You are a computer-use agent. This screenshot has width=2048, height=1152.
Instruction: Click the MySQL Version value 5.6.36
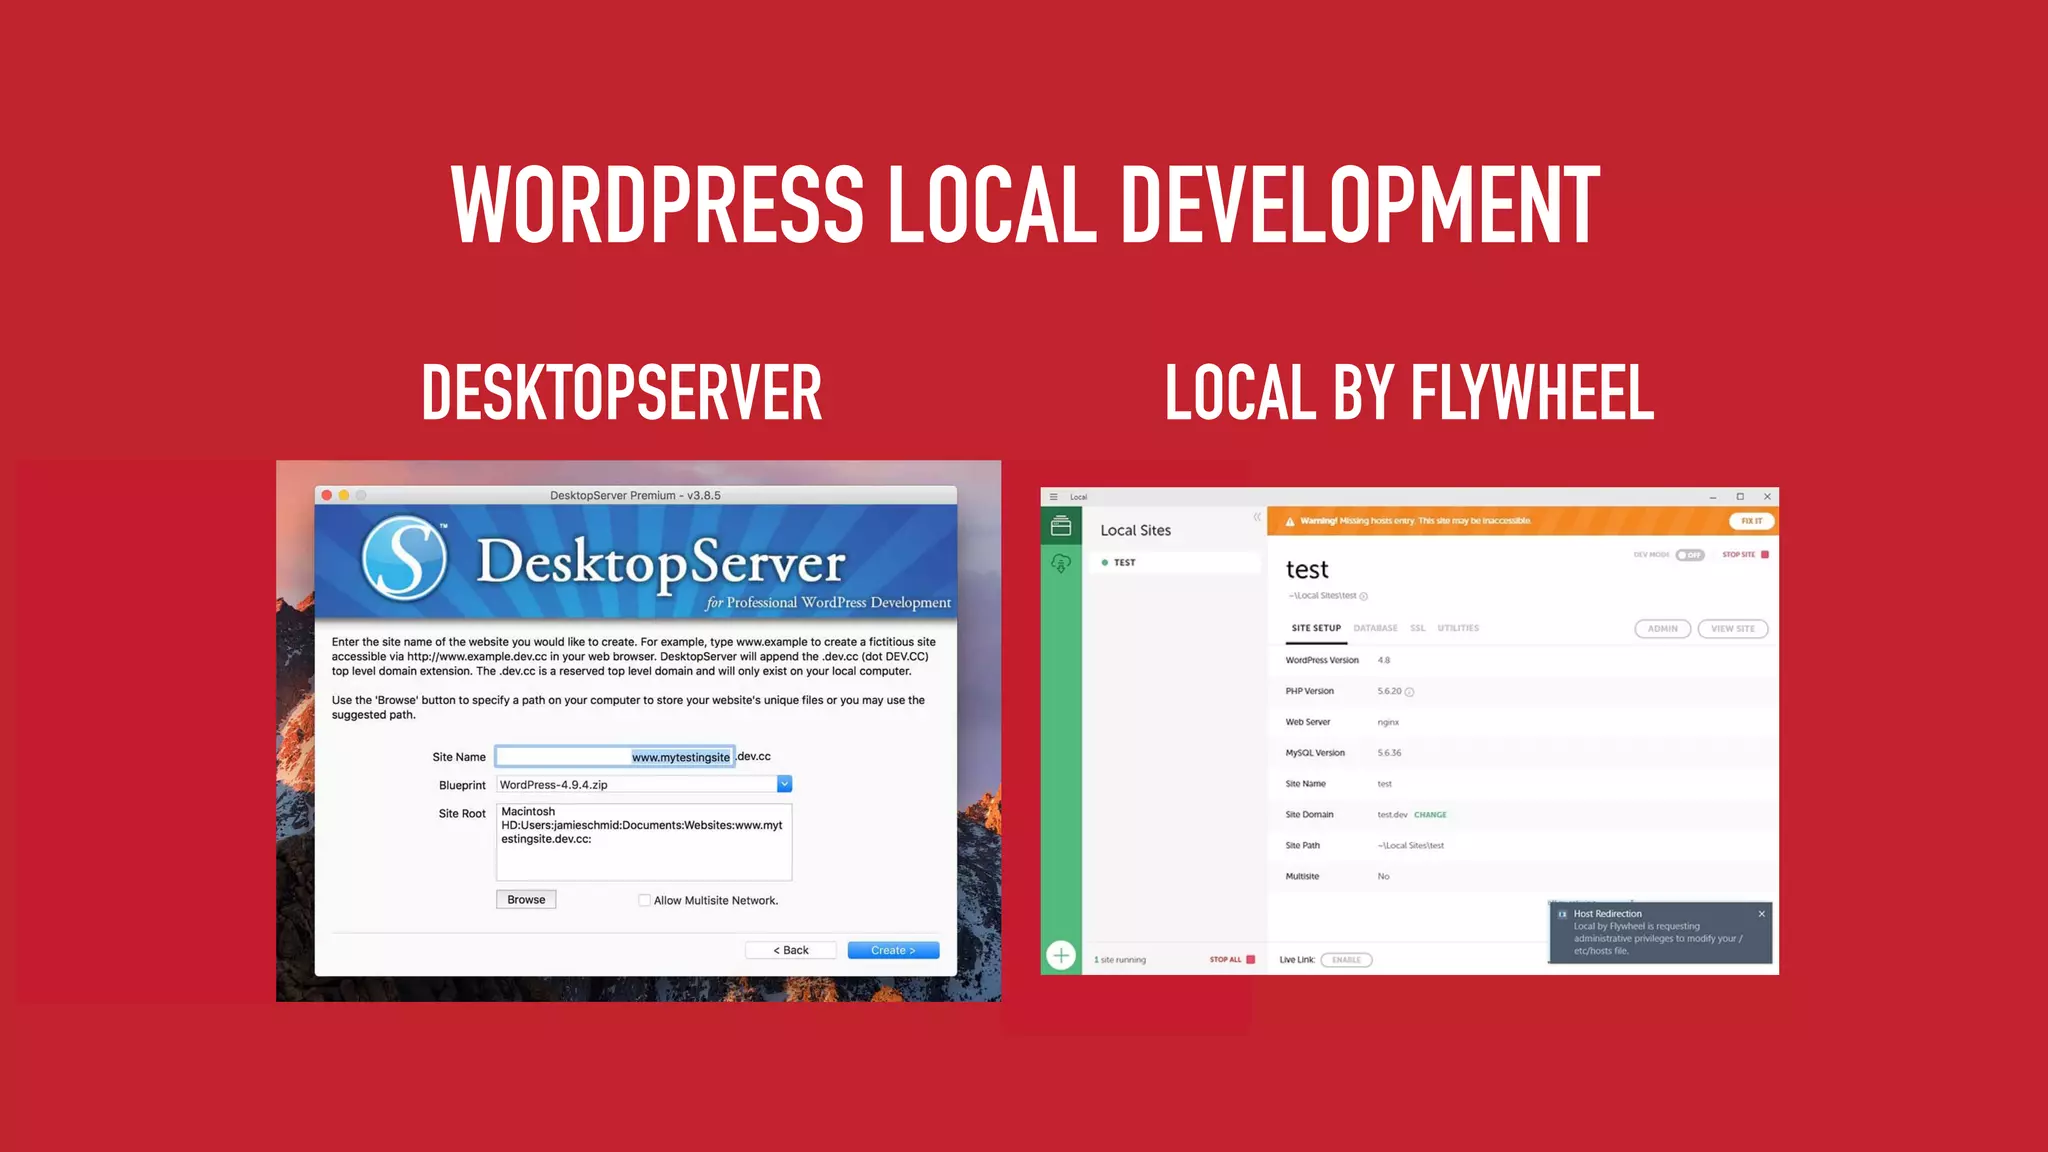pyautogui.click(x=1389, y=753)
